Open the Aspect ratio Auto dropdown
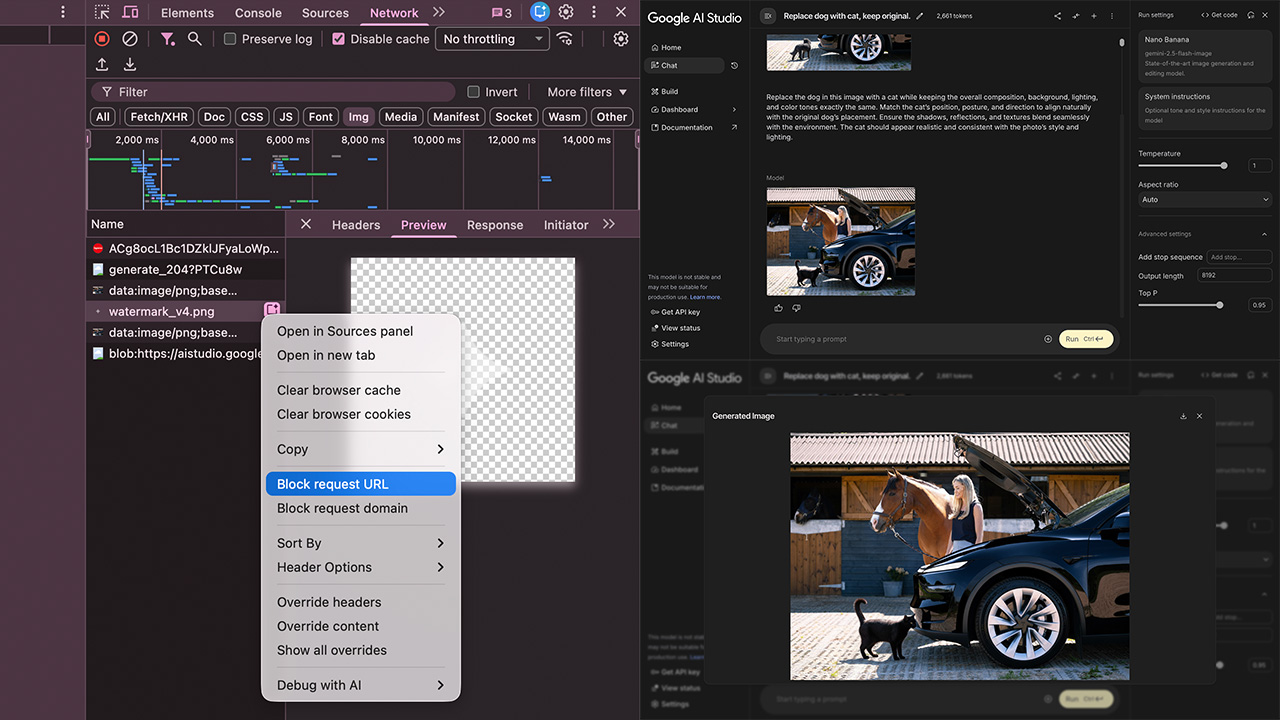The image size is (1280, 720). (1204, 200)
